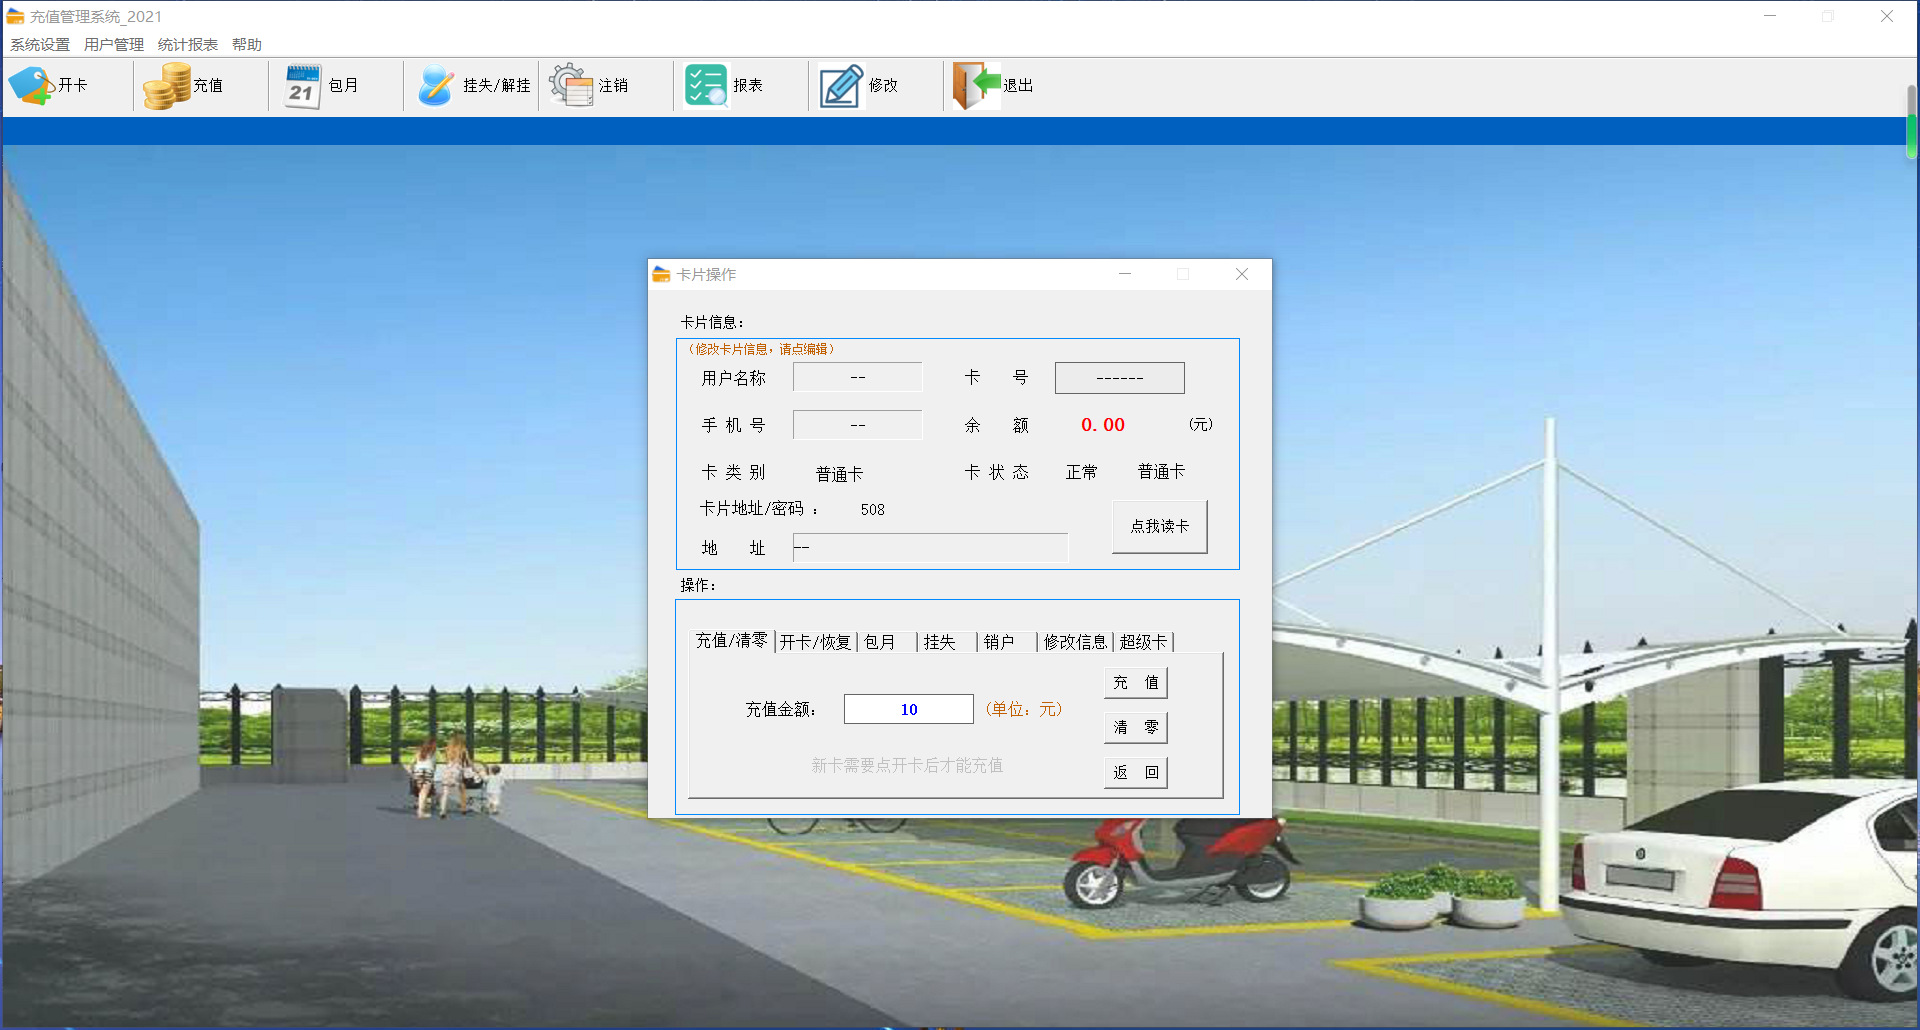Open the 充值 recharge coins icon
This screenshot has height=1030, width=1920.
(166, 86)
